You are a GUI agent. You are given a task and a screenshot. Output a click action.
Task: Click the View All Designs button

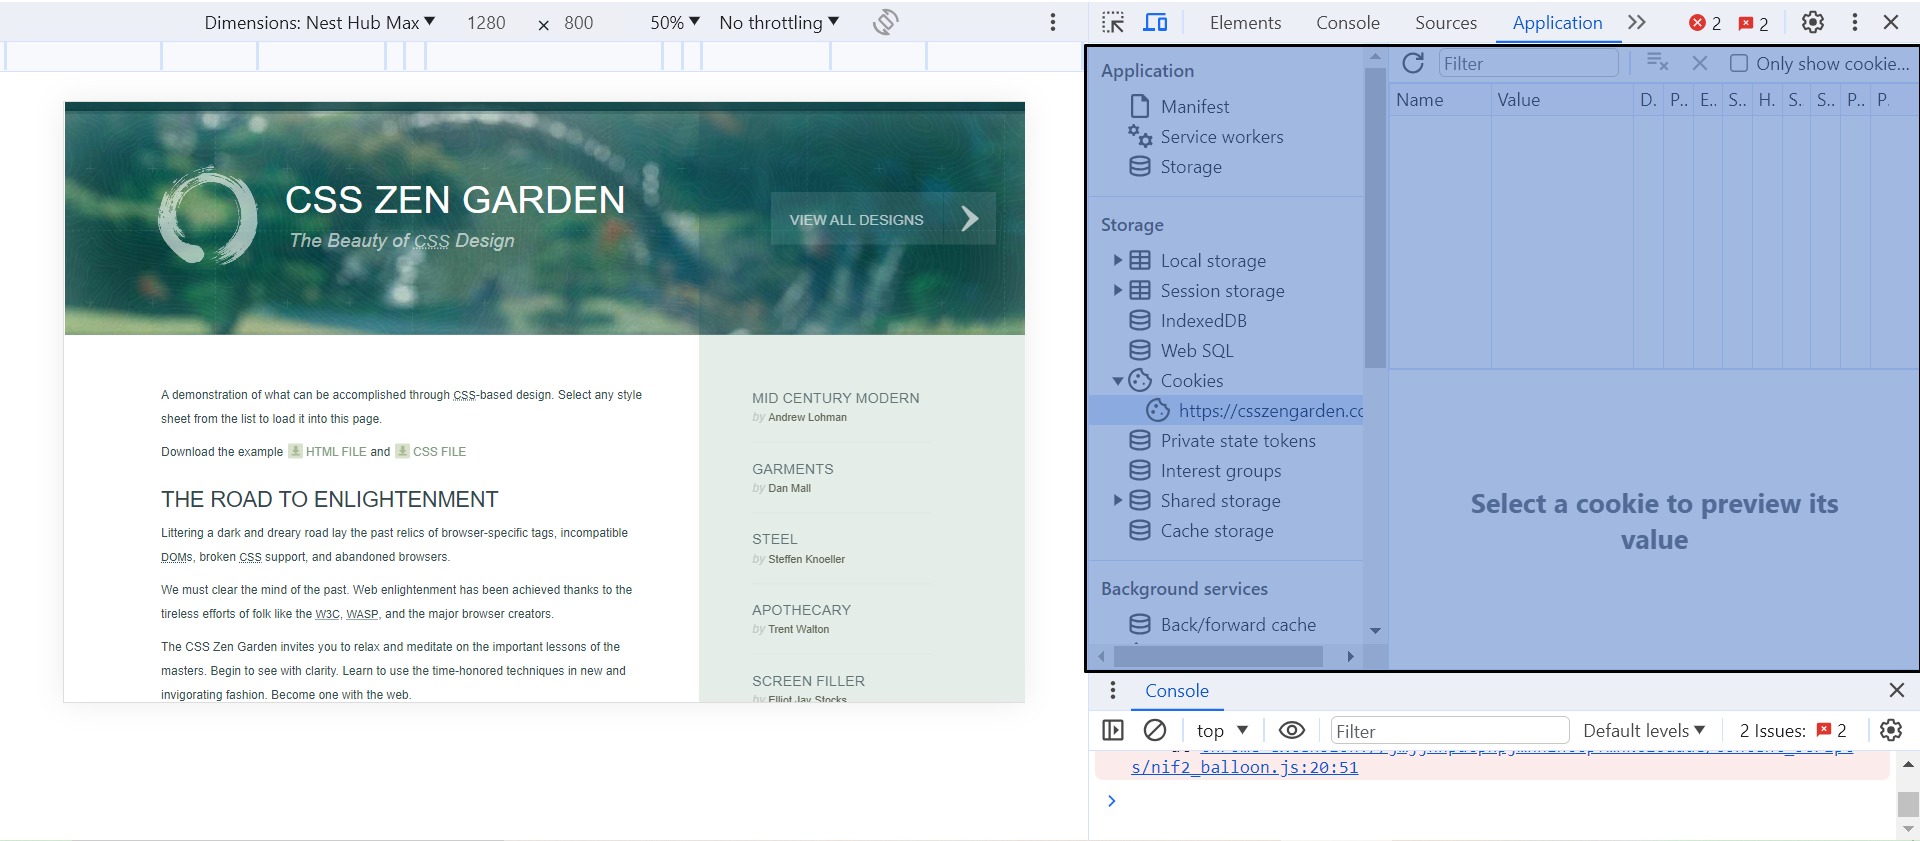pyautogui.click(x=883, y=218)
